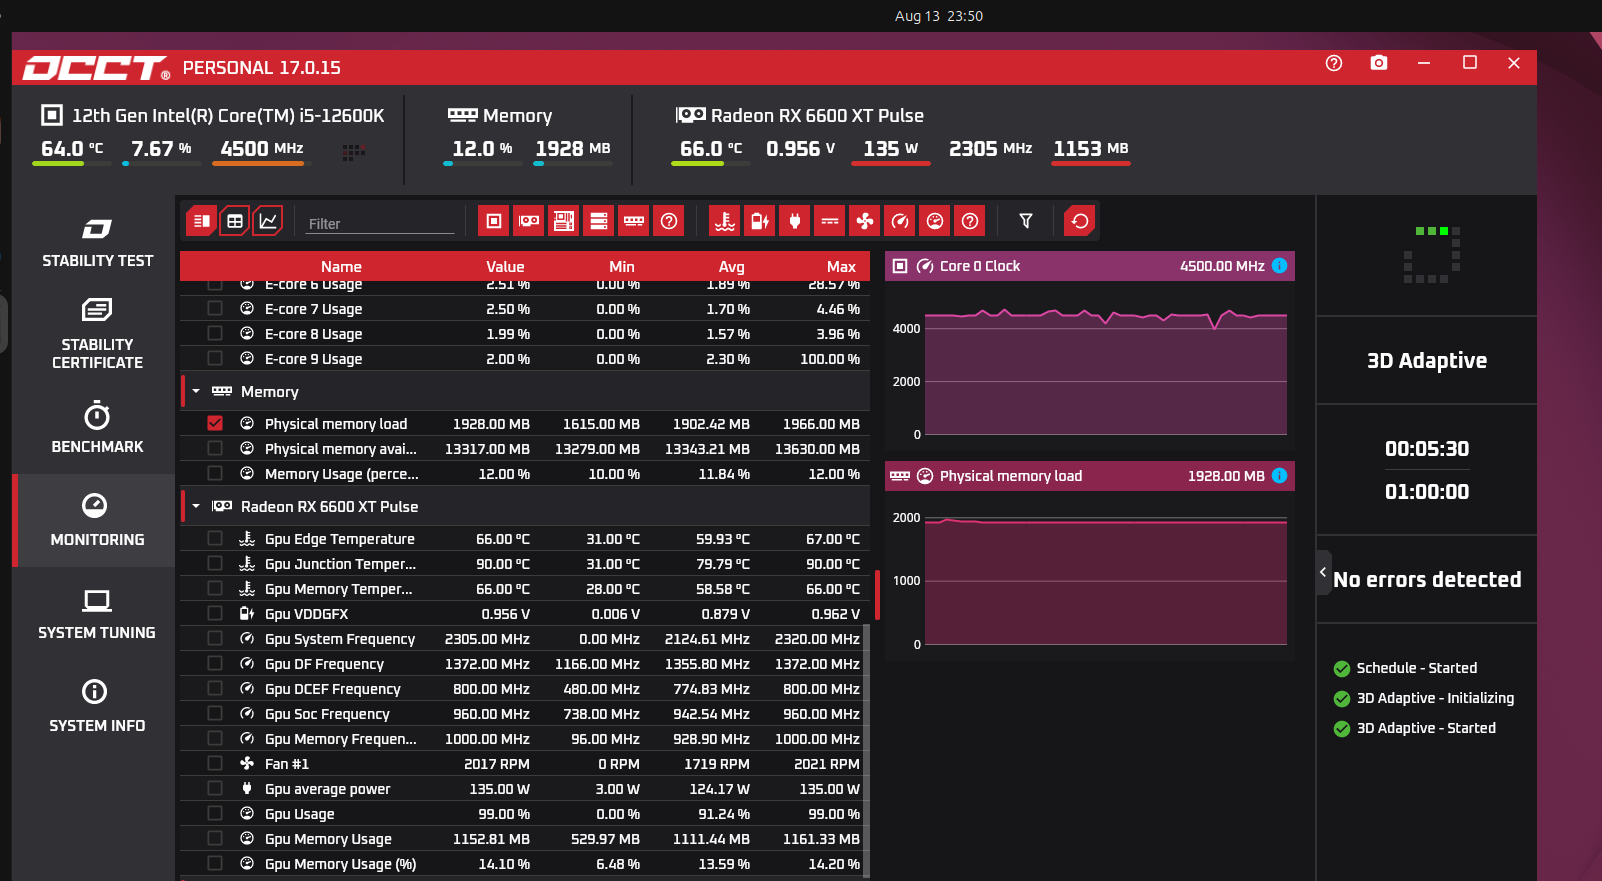The height and width of the screenshot is (881, 1602).
Task: Enable the Gpu VDDGFX checkbox
Action: [215, 613]
